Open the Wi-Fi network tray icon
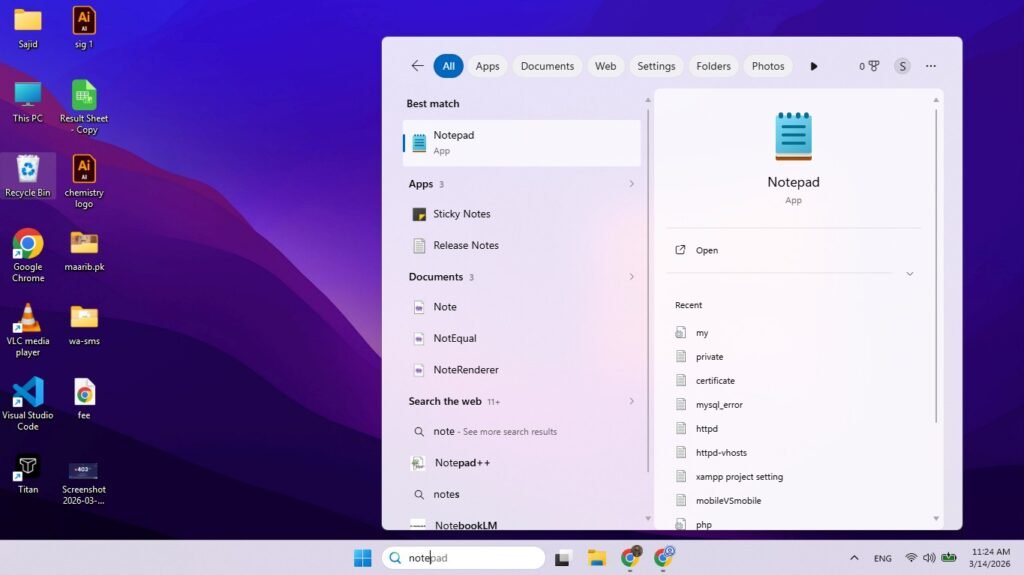Image resolution: width=1024 pixels, height=575 pixels. pyautogui.click(x=911, y=558)
